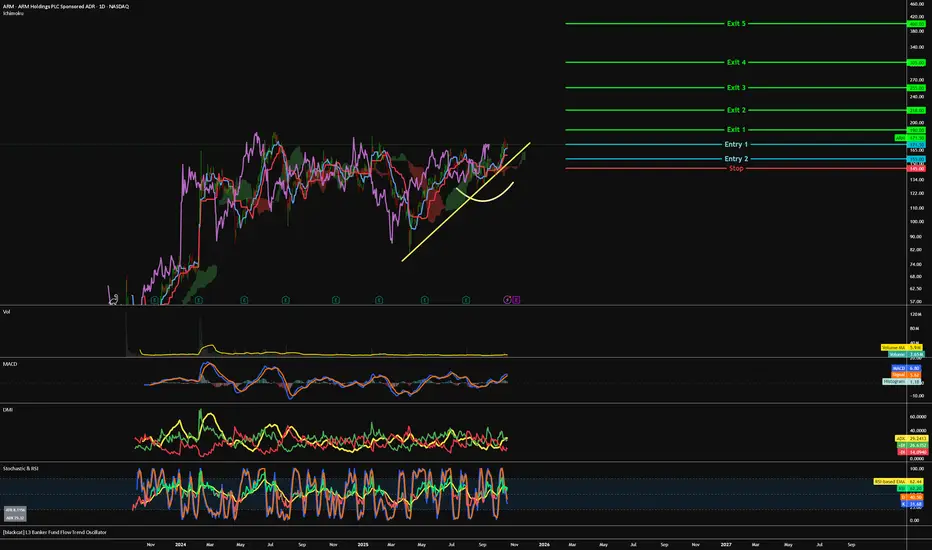
Task: Open the L3 Banker Fund Flow oscillator pane
Action: point(70,532)
